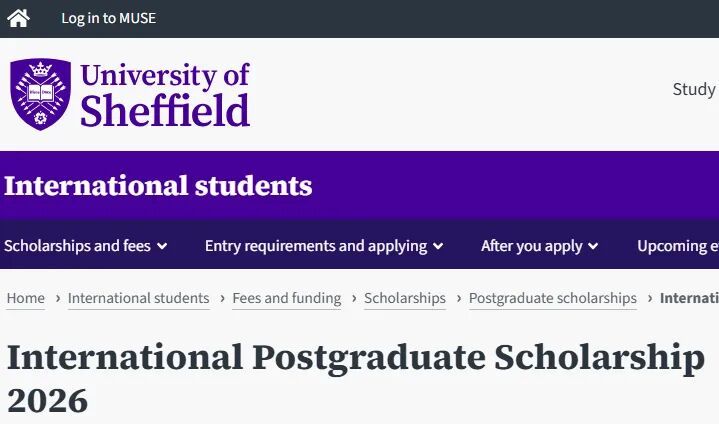Click the Scholarships breadcrumb link

pos(405,298)
